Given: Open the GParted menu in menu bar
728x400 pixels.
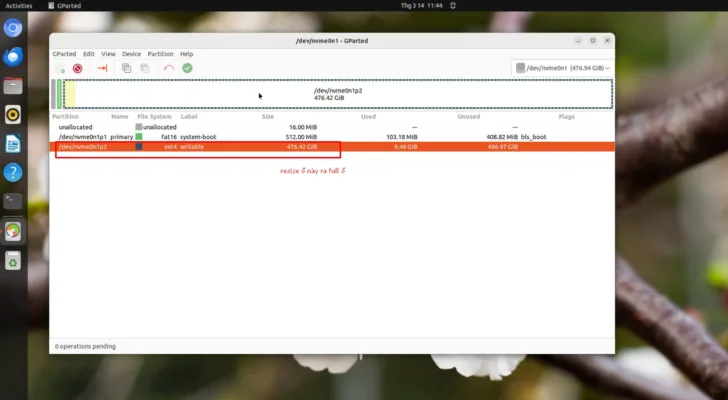Looking at the screenshot, I should tap(64, 54).
